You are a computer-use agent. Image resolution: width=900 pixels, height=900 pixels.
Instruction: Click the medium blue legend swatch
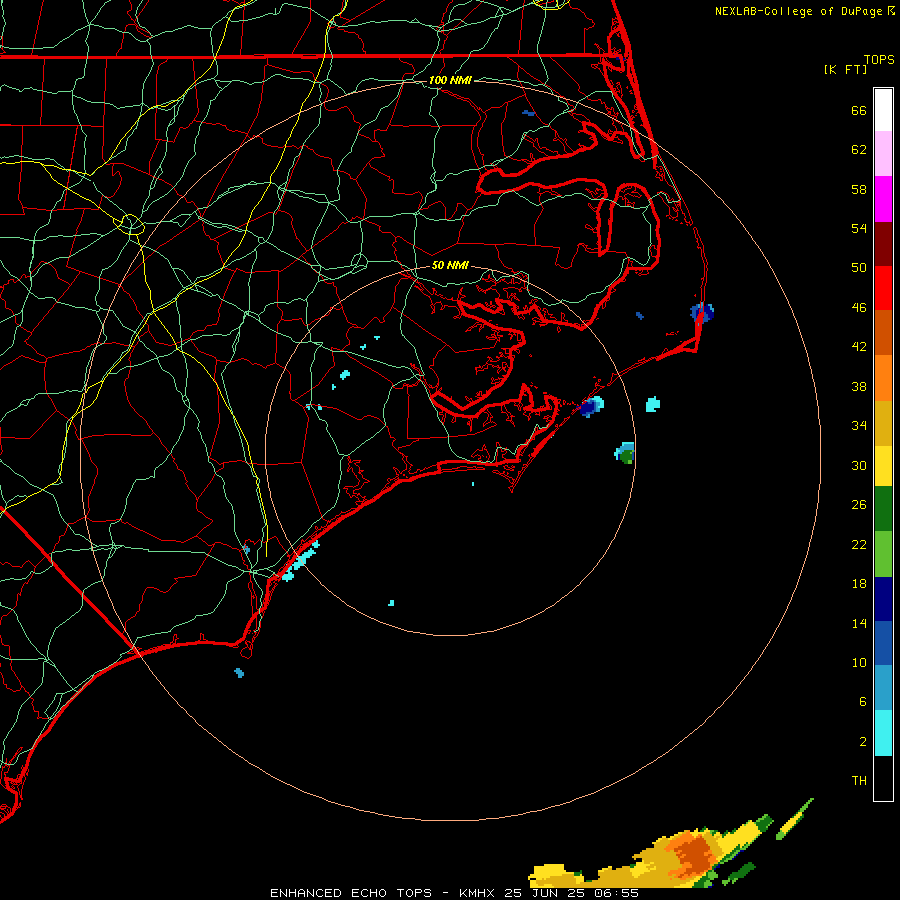click(x=883, y=643)
